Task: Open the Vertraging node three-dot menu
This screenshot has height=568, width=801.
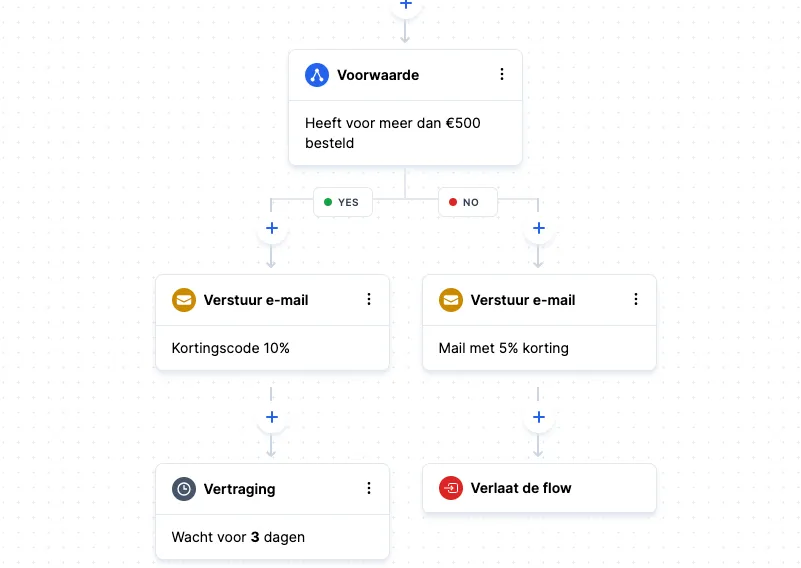Action: coord(369,488)
